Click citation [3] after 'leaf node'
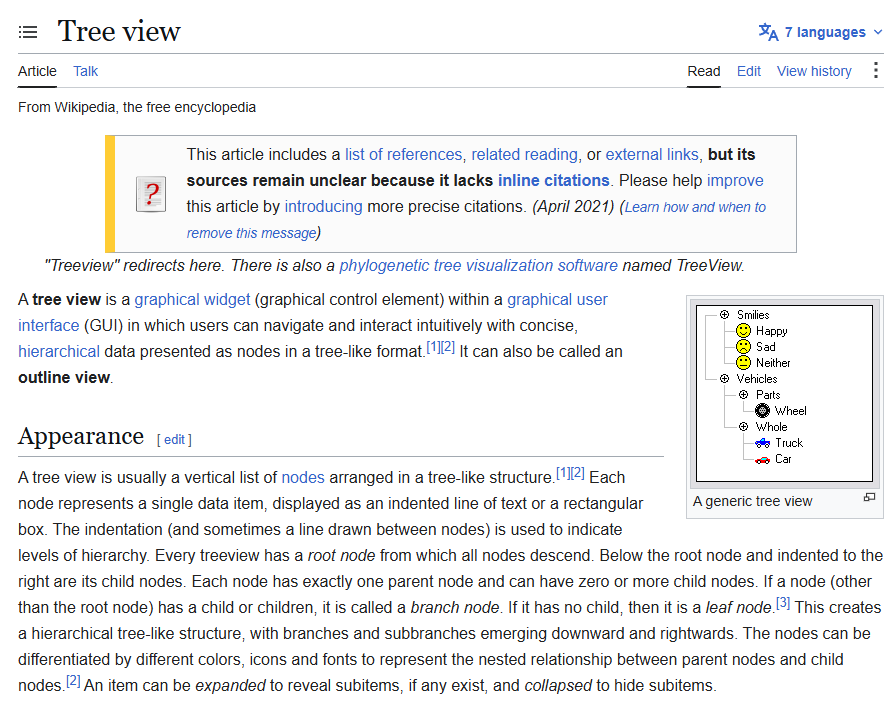896x714 pixels. coord(783,603)
